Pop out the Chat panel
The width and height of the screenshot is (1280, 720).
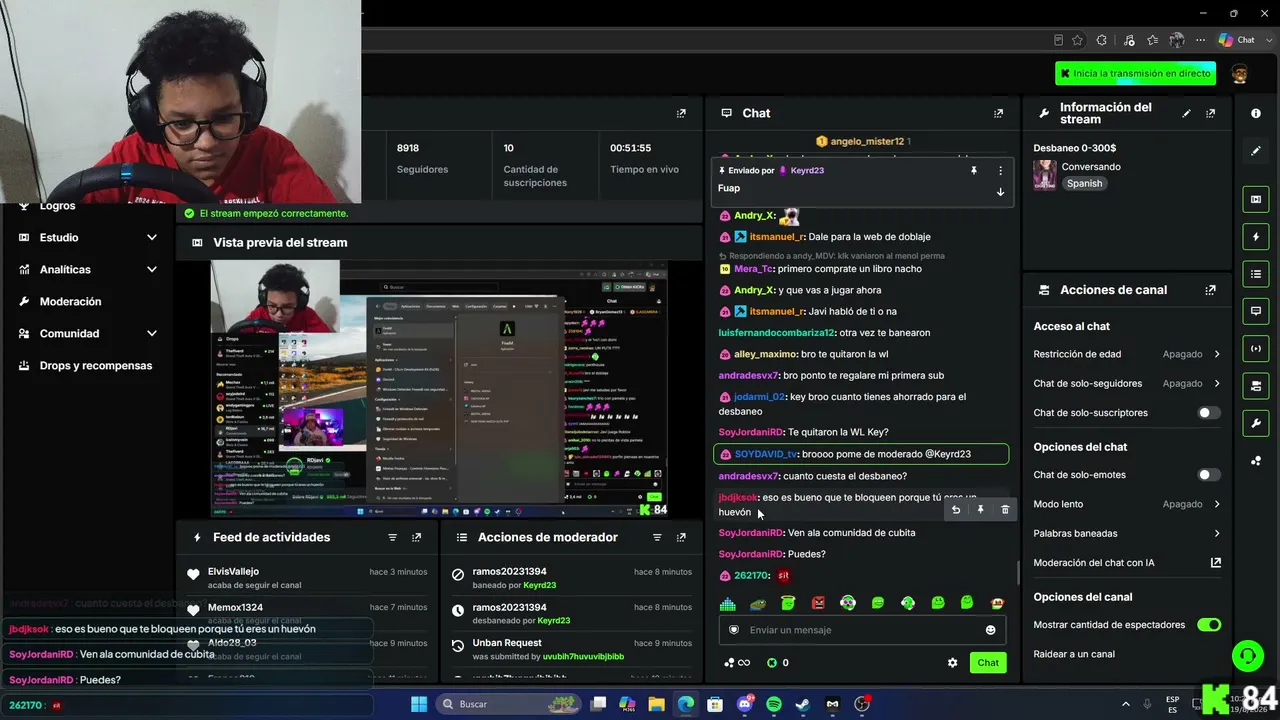pos(998,114)
